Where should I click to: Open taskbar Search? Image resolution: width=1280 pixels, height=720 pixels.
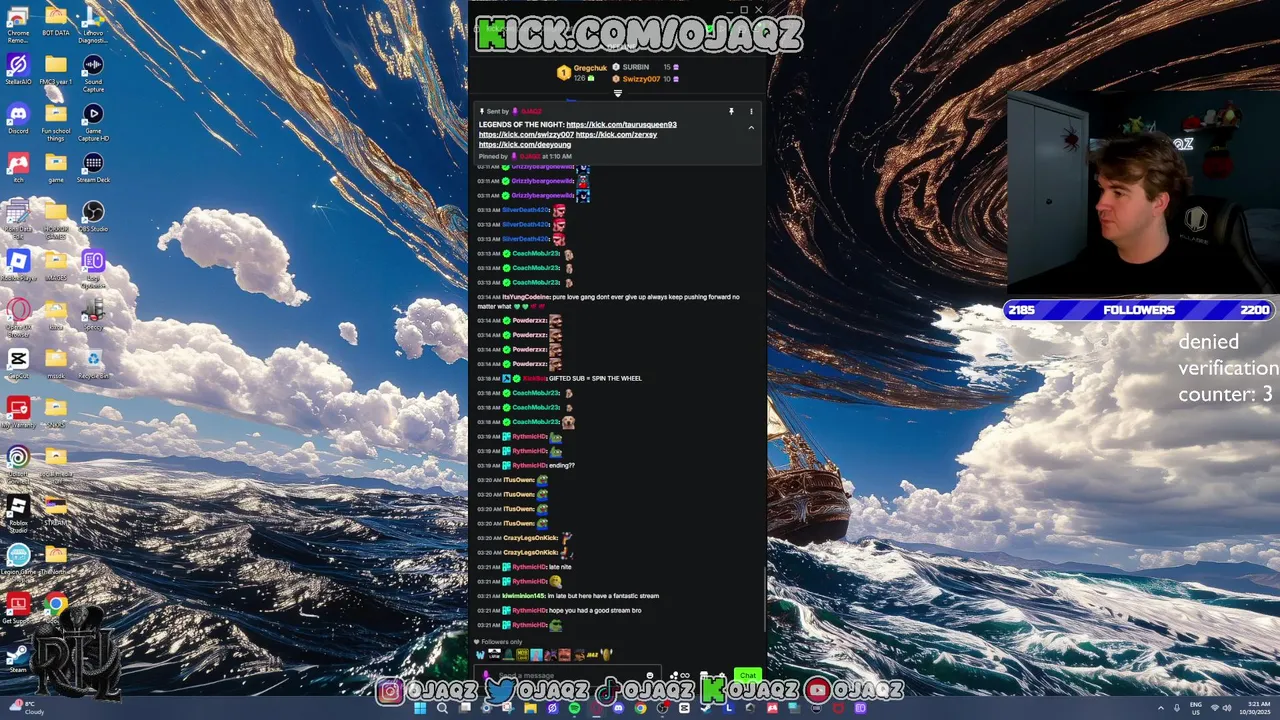tap(442, 708)
